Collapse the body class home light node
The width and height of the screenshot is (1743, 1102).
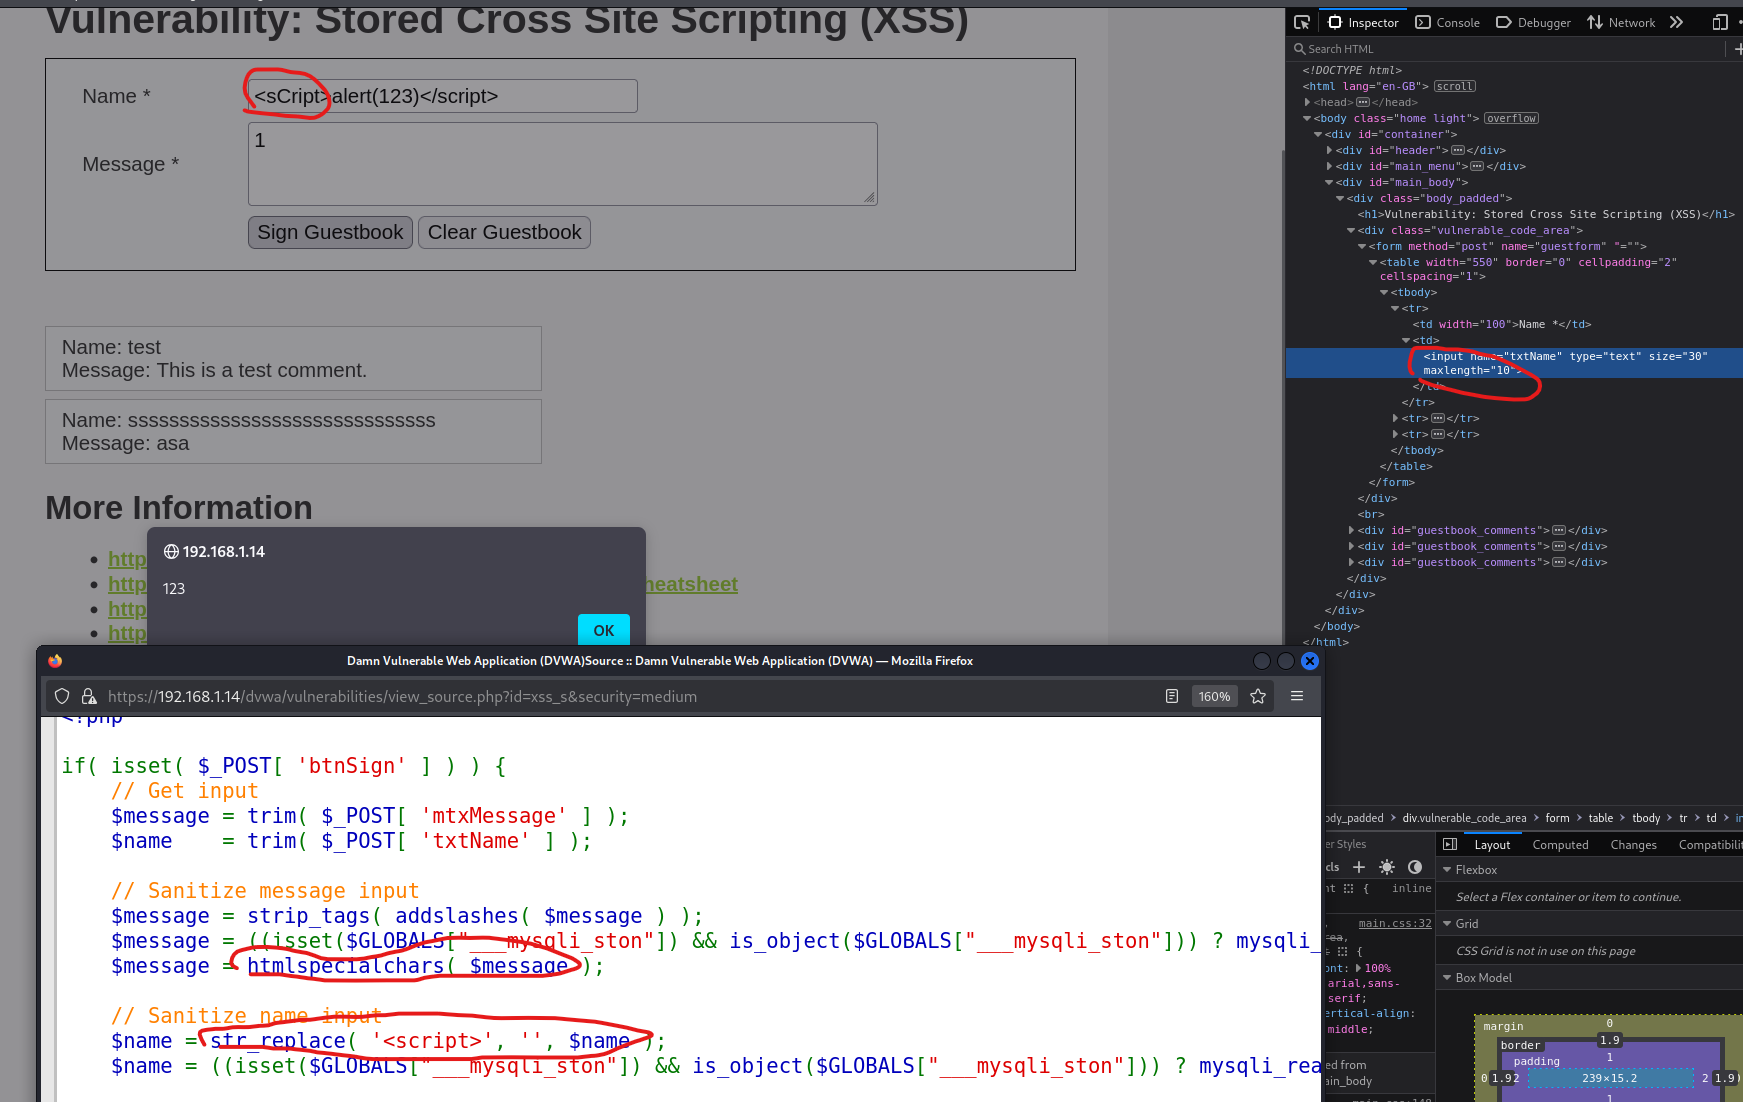(1307, 118)
